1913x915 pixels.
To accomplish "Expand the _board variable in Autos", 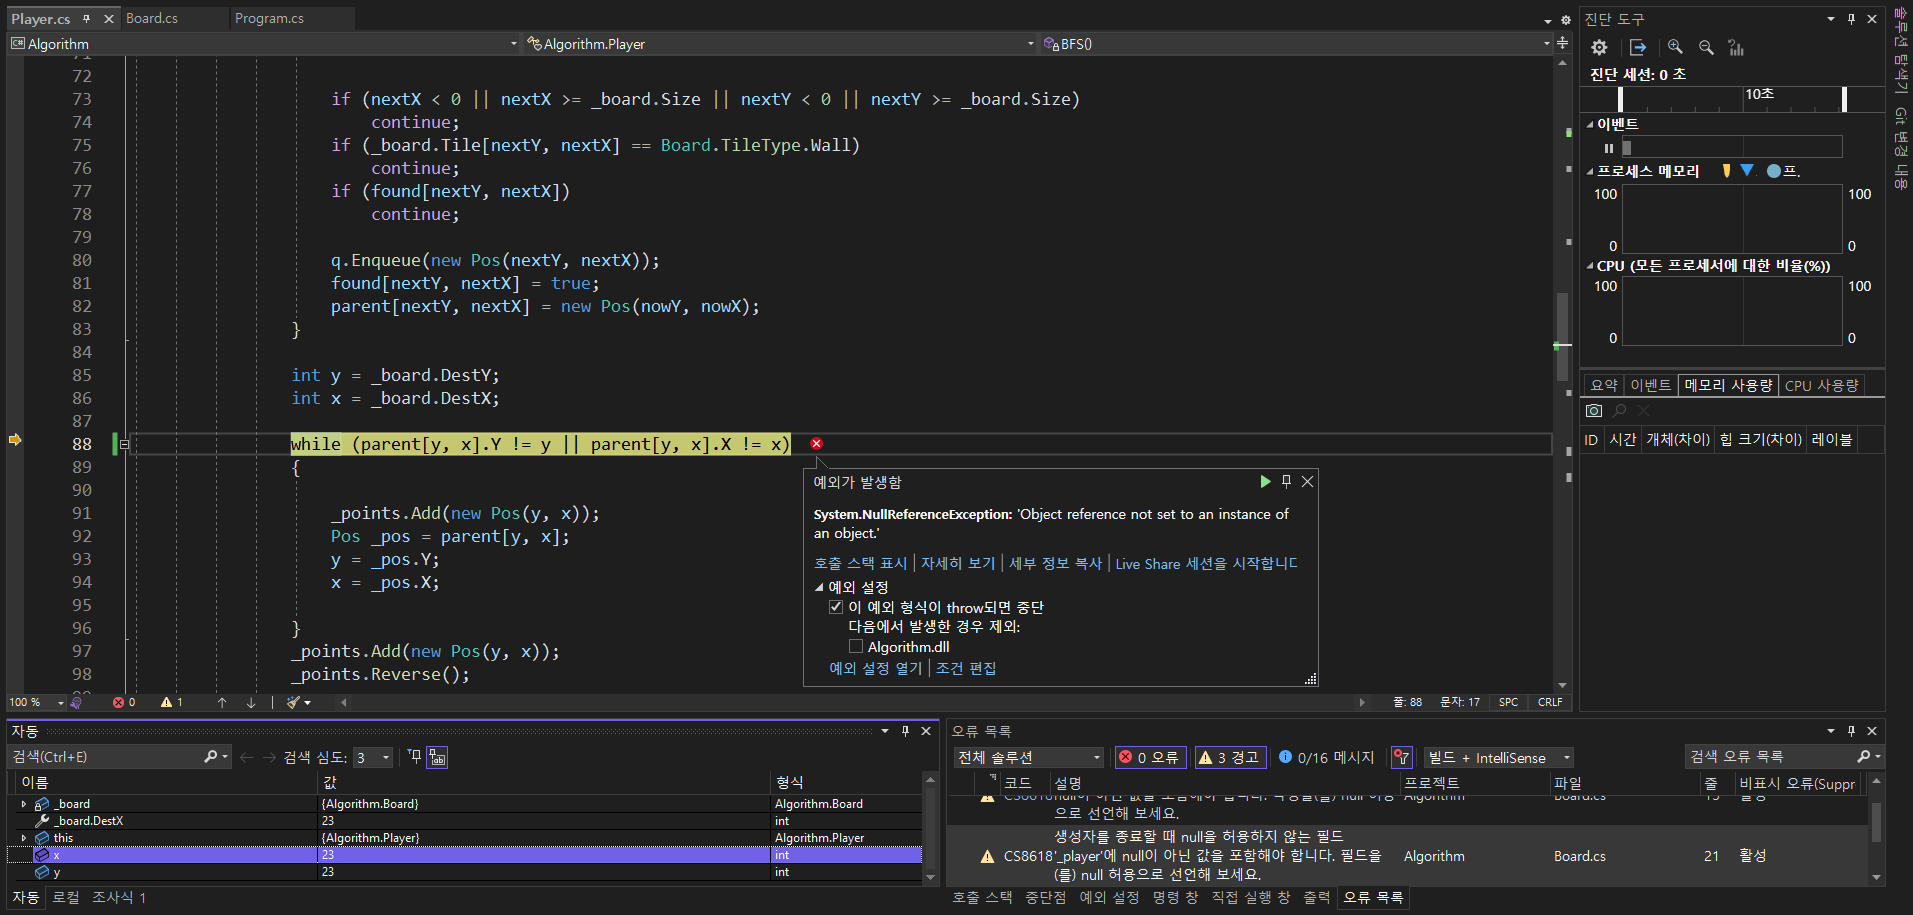I will (24, 804).
